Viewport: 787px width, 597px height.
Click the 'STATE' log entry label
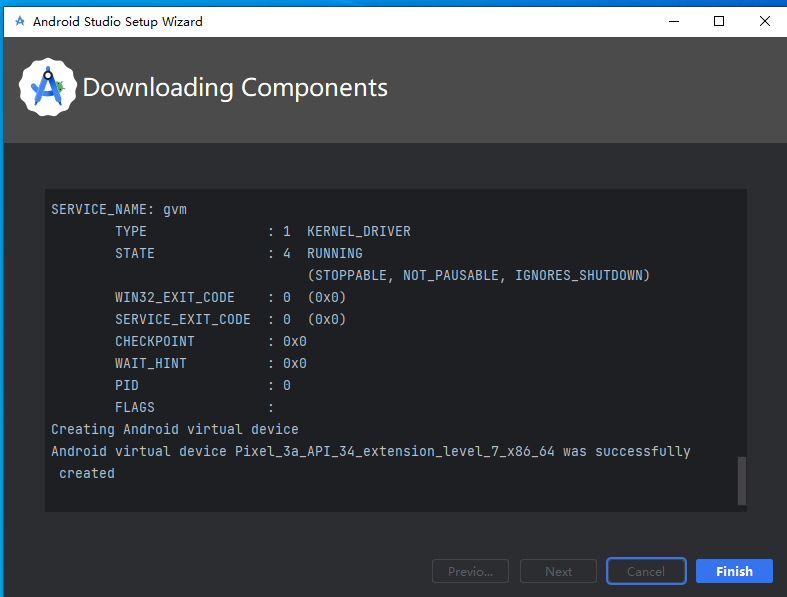point(135,253)
